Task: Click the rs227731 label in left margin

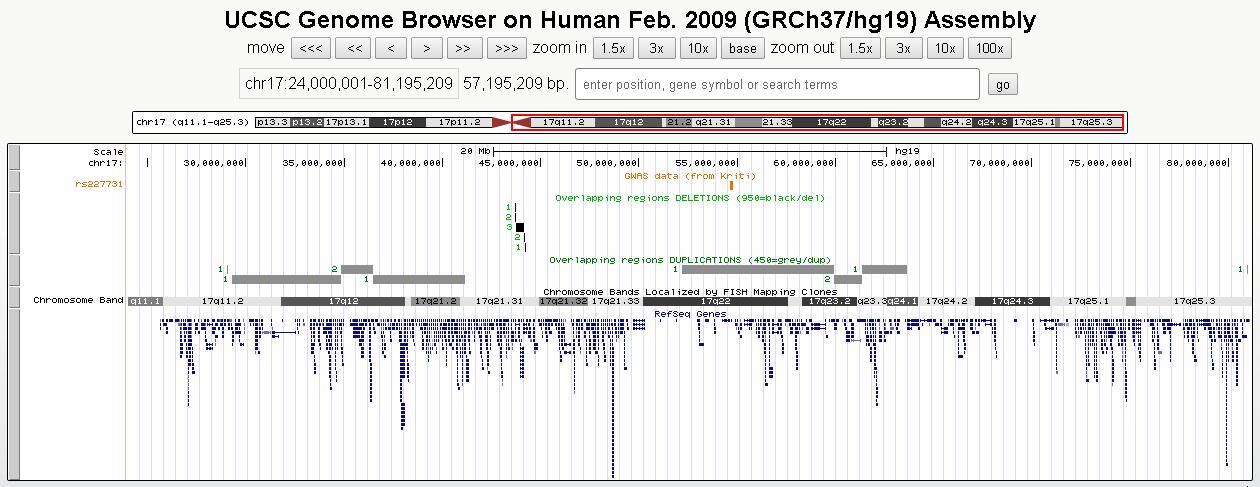Action: [99, 184]
